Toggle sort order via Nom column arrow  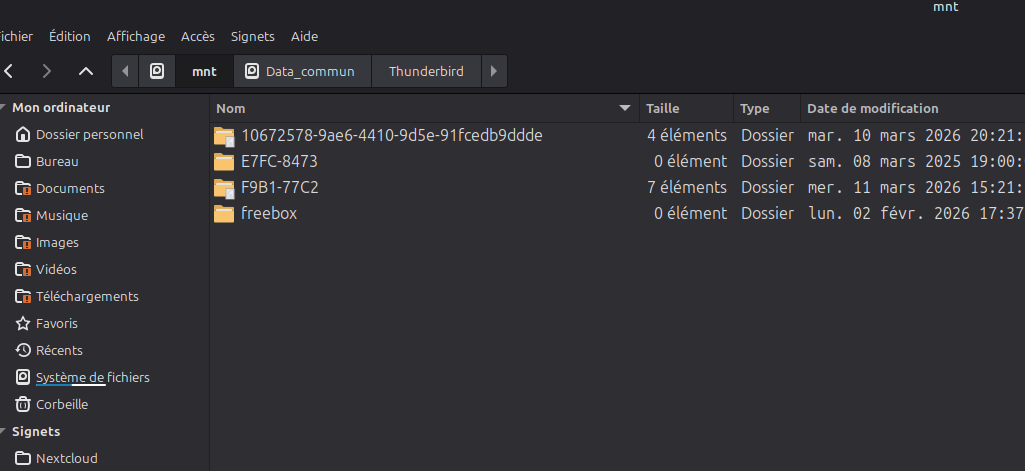pos(625,108)
